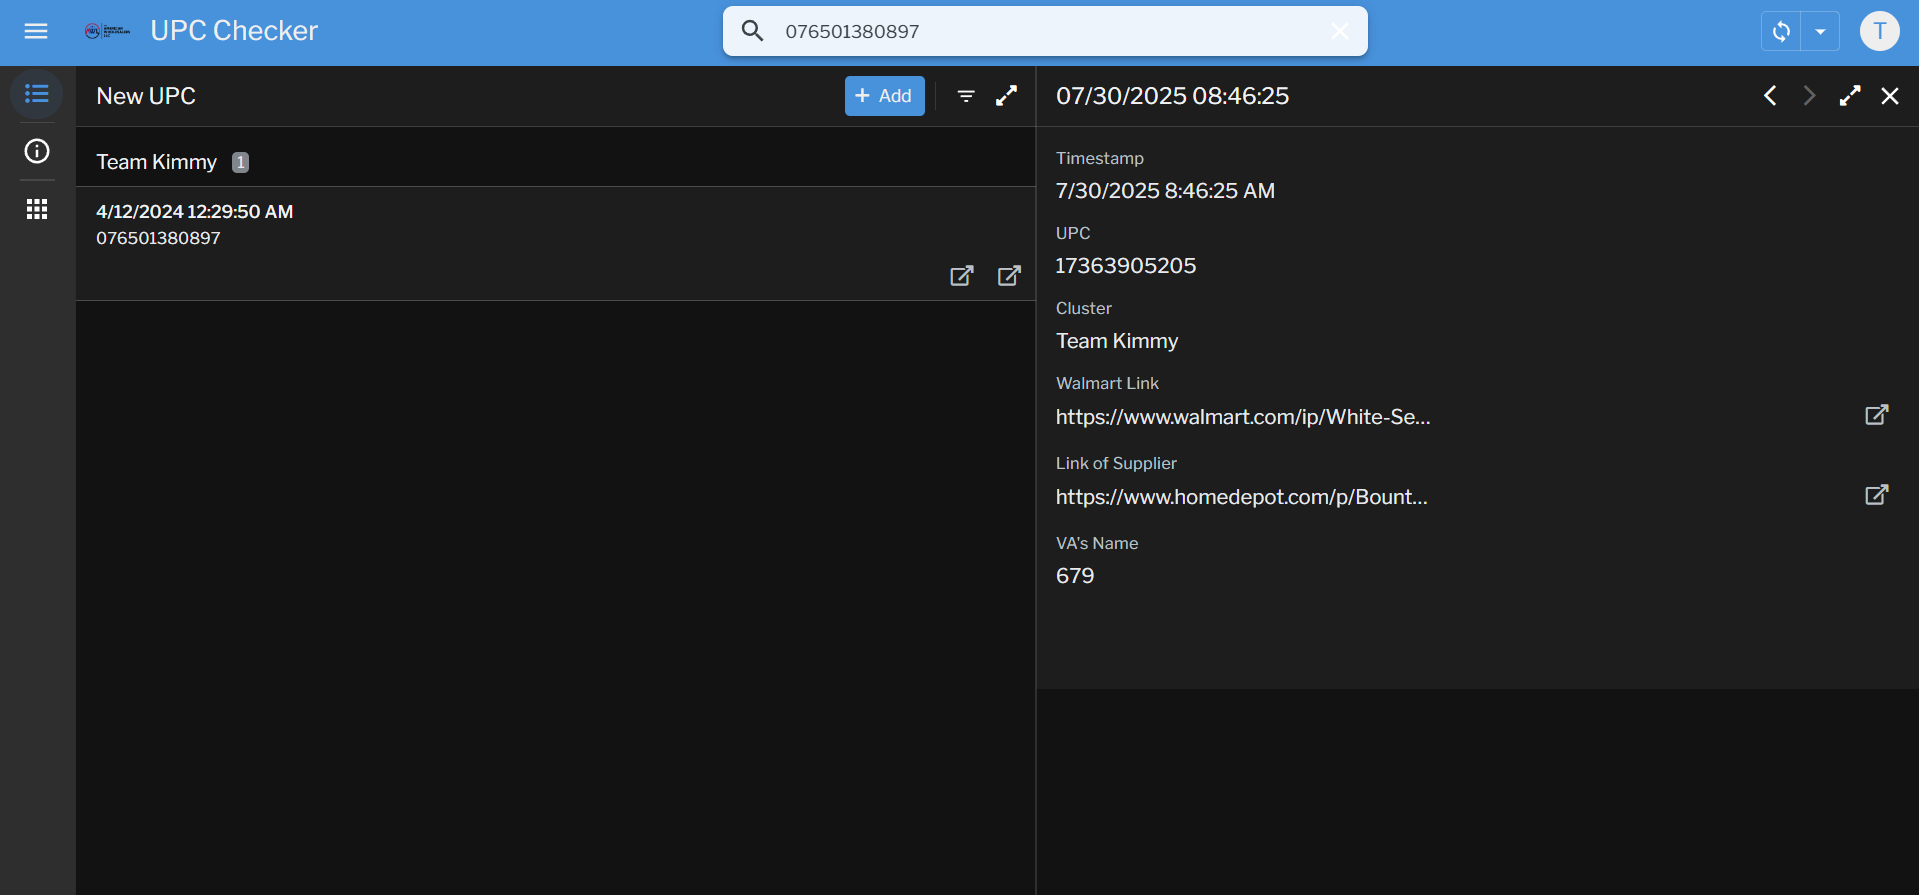Screen dimensions: 1919x895
Task: Click the New UPC view title
Action: pyautogui.click(x=146, y=96)
